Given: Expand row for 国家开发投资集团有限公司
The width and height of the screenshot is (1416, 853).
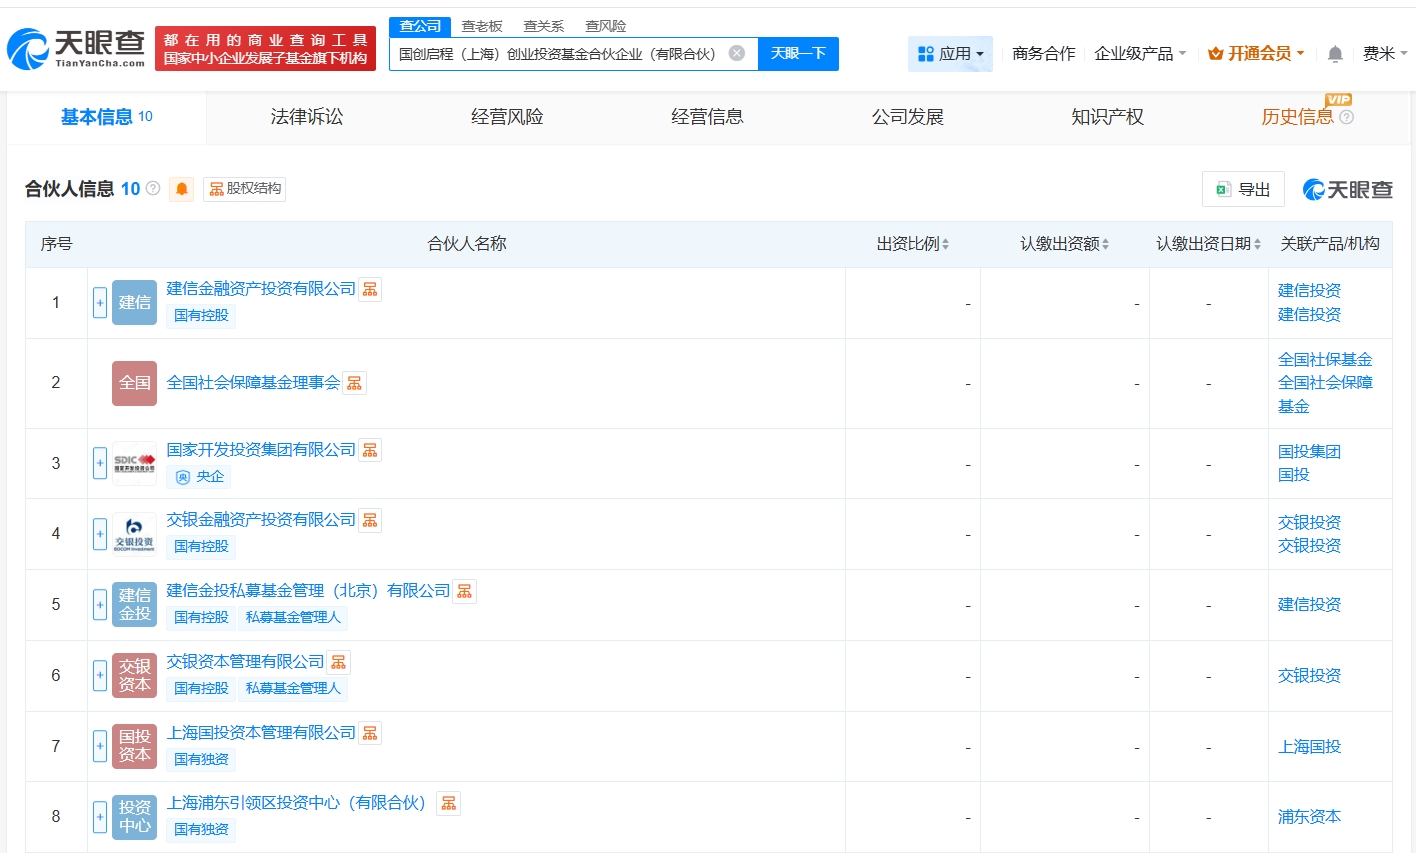Looking at the screenshot, I should coord(100,463).
